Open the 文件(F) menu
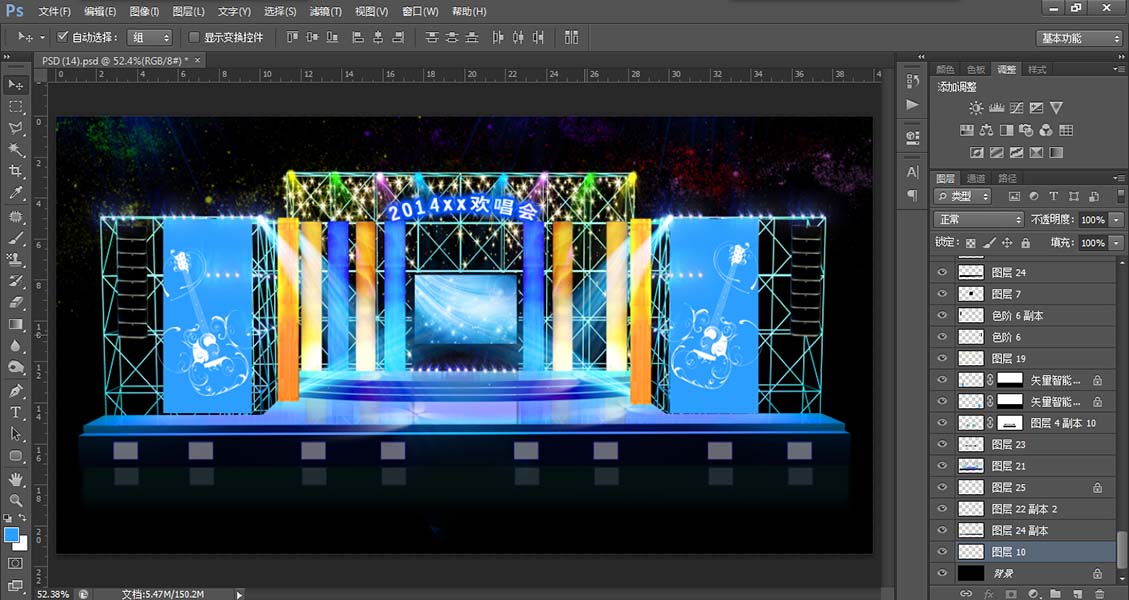Viewport: 1129px width, 600px height. coord(54,12)
